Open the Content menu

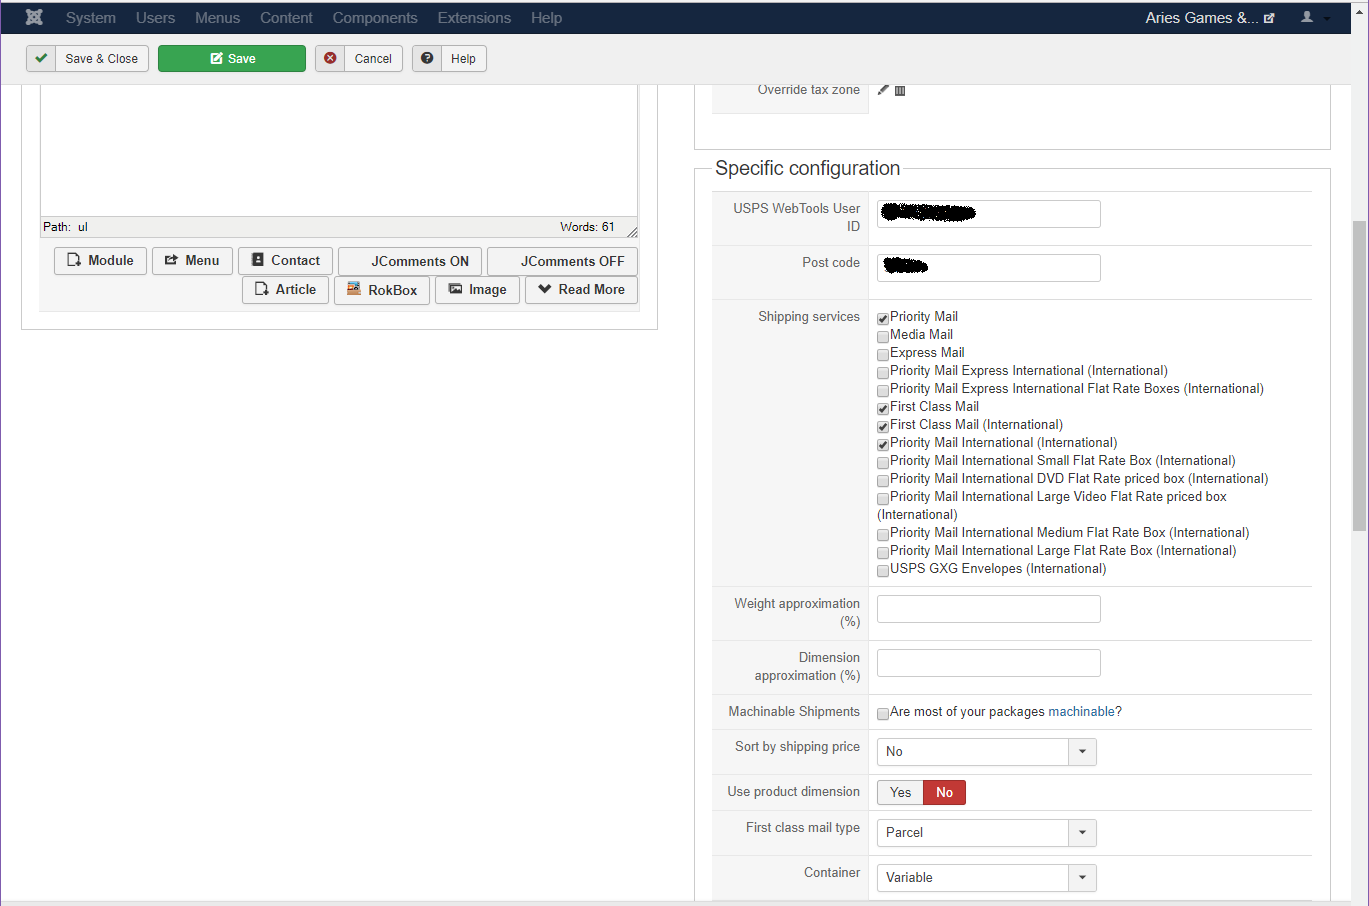tap(286, 18)
